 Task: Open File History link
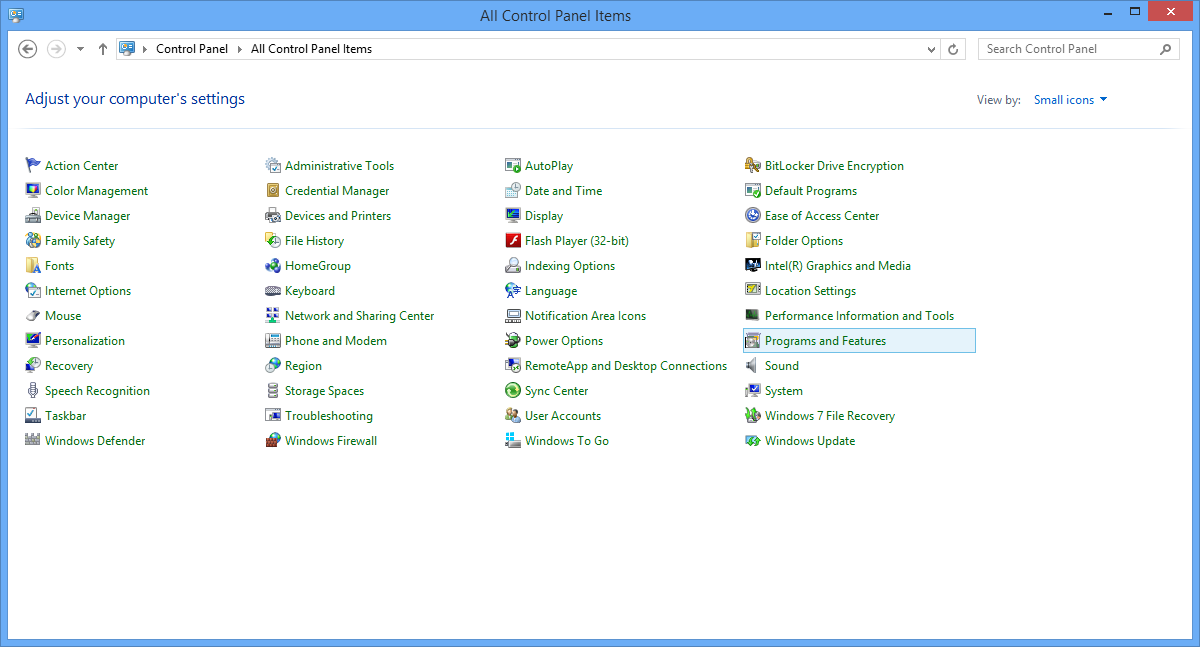pyautogui.click(x=314, y=241)
